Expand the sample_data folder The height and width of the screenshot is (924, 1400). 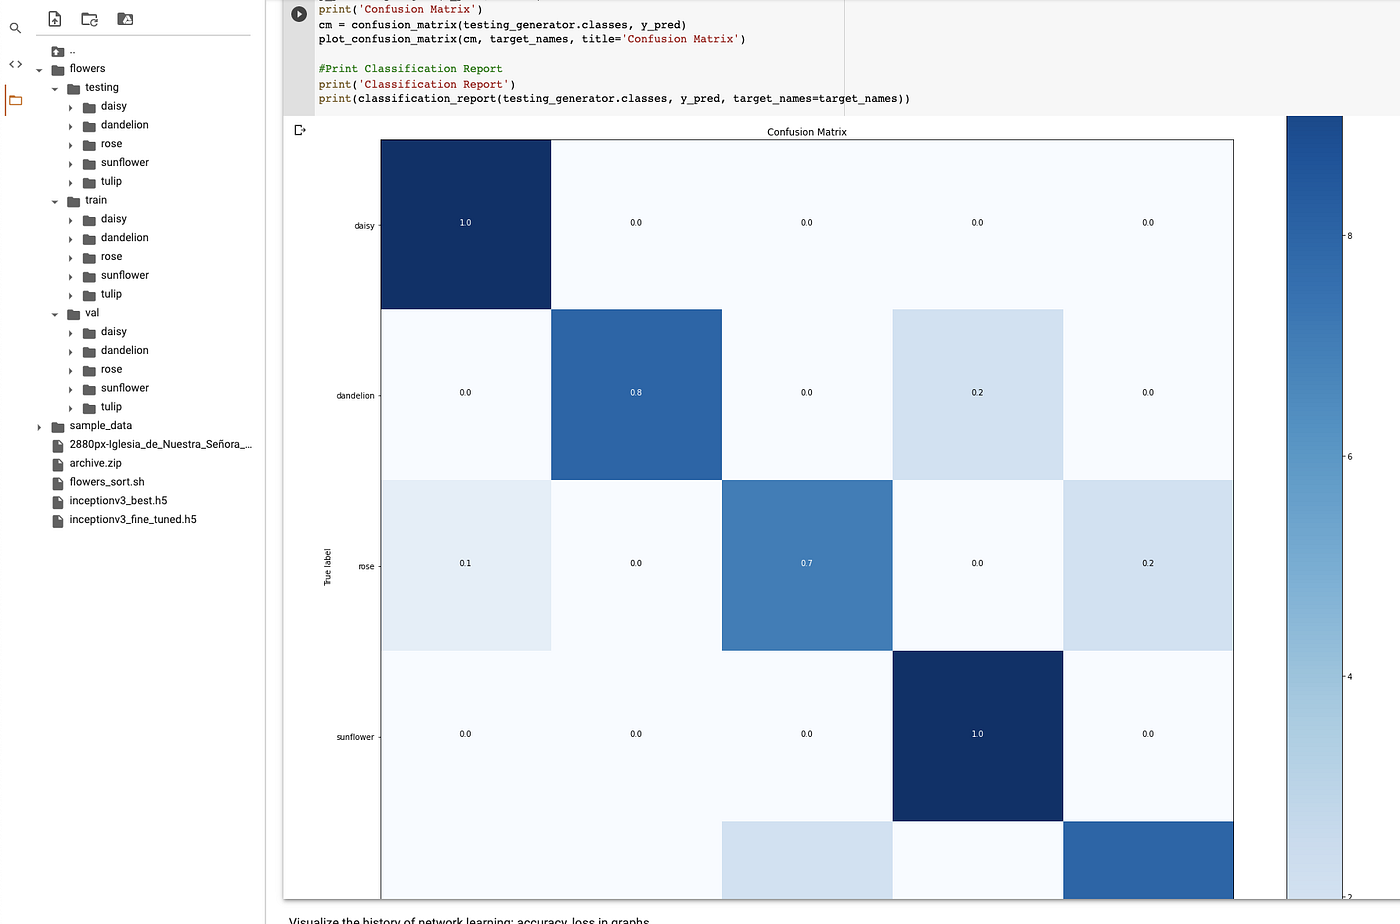(38, 425)
